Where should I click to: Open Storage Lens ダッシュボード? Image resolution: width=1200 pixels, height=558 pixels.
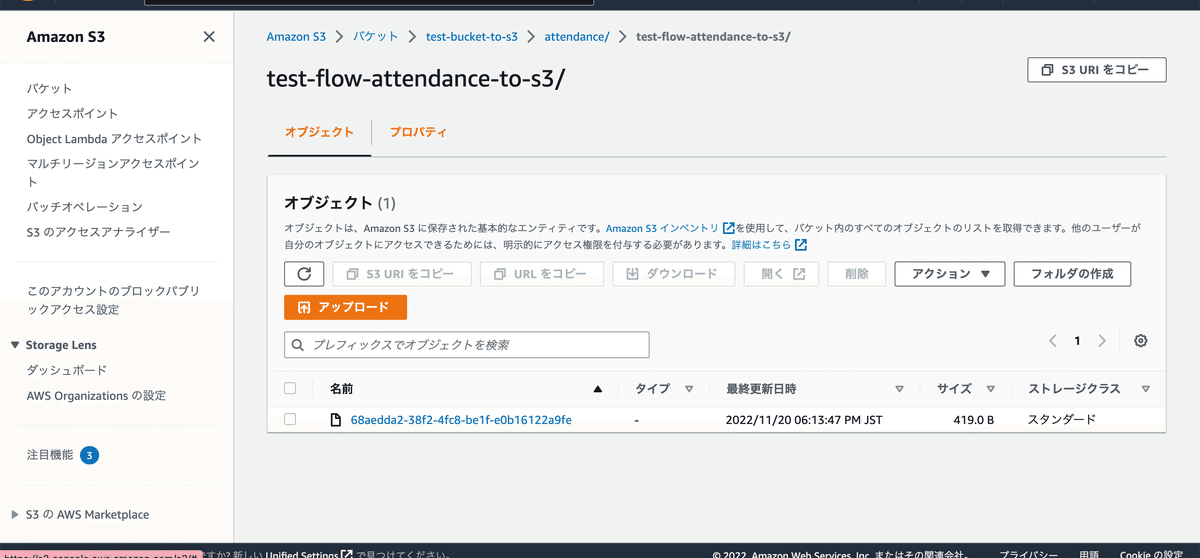(66, 370)
